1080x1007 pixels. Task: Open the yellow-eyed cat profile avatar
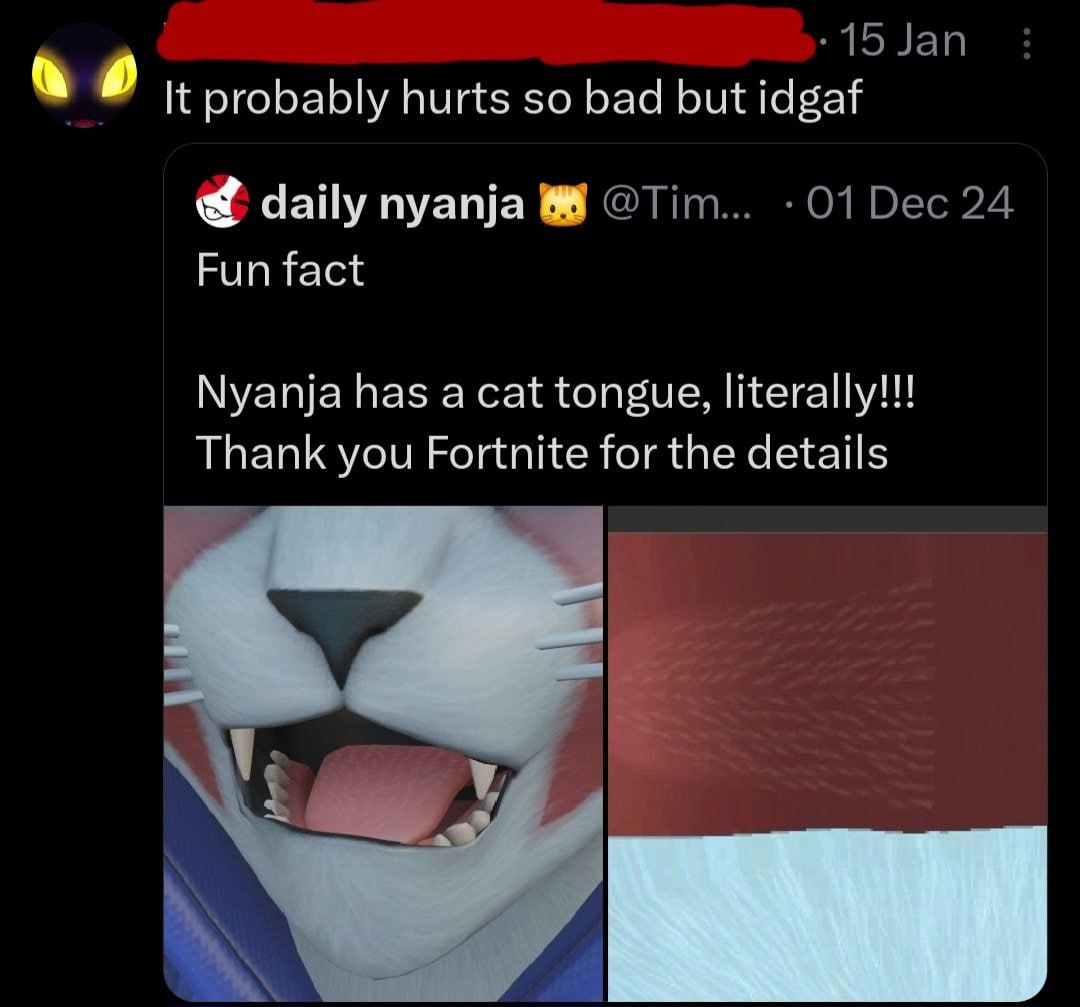pos(85,76)
